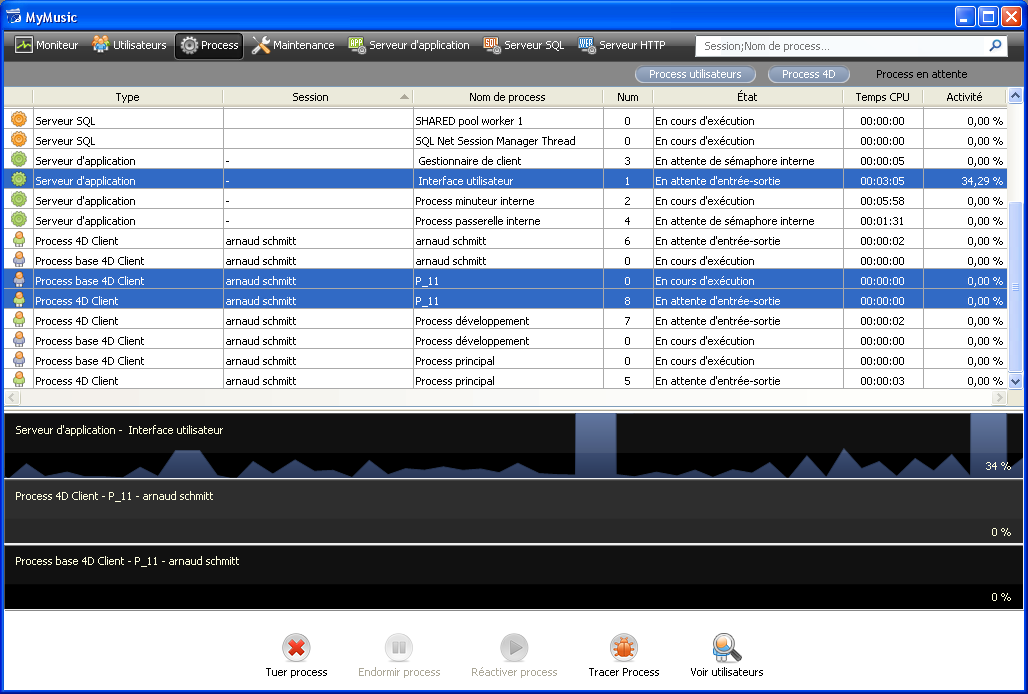
Task: Click user icon of process number 6
Action: (x=19, y=239)
